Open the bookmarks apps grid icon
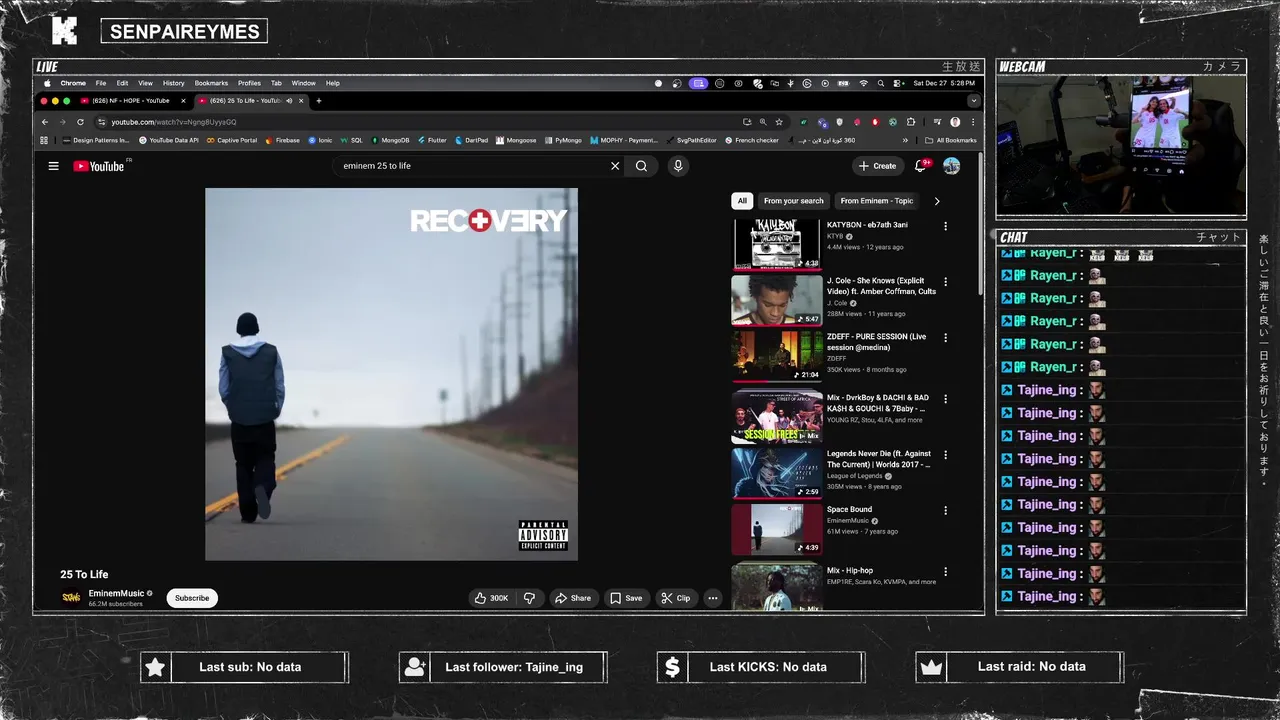Image resolution: width=1280 pixels, height=720 pixels. 44,140
